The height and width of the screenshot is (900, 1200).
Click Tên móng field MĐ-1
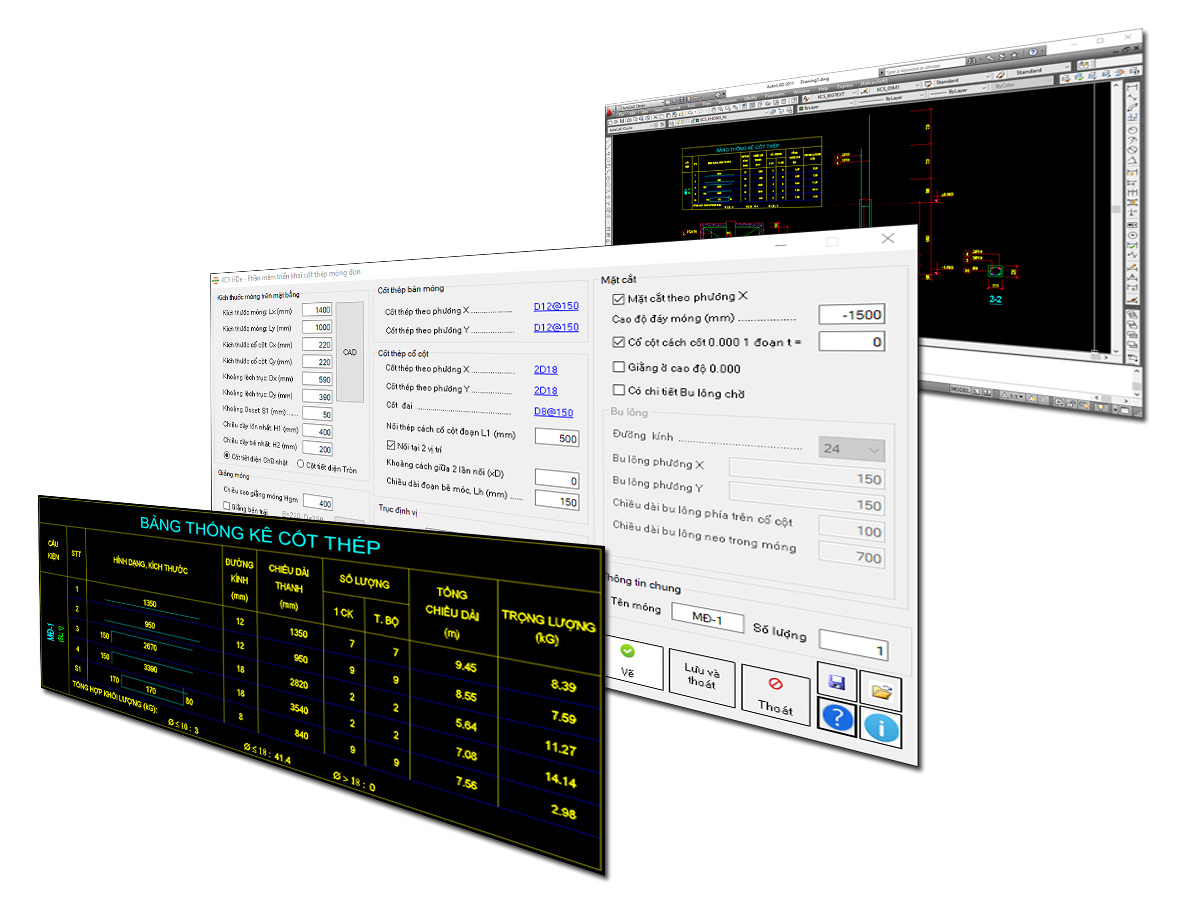(708, 617)
